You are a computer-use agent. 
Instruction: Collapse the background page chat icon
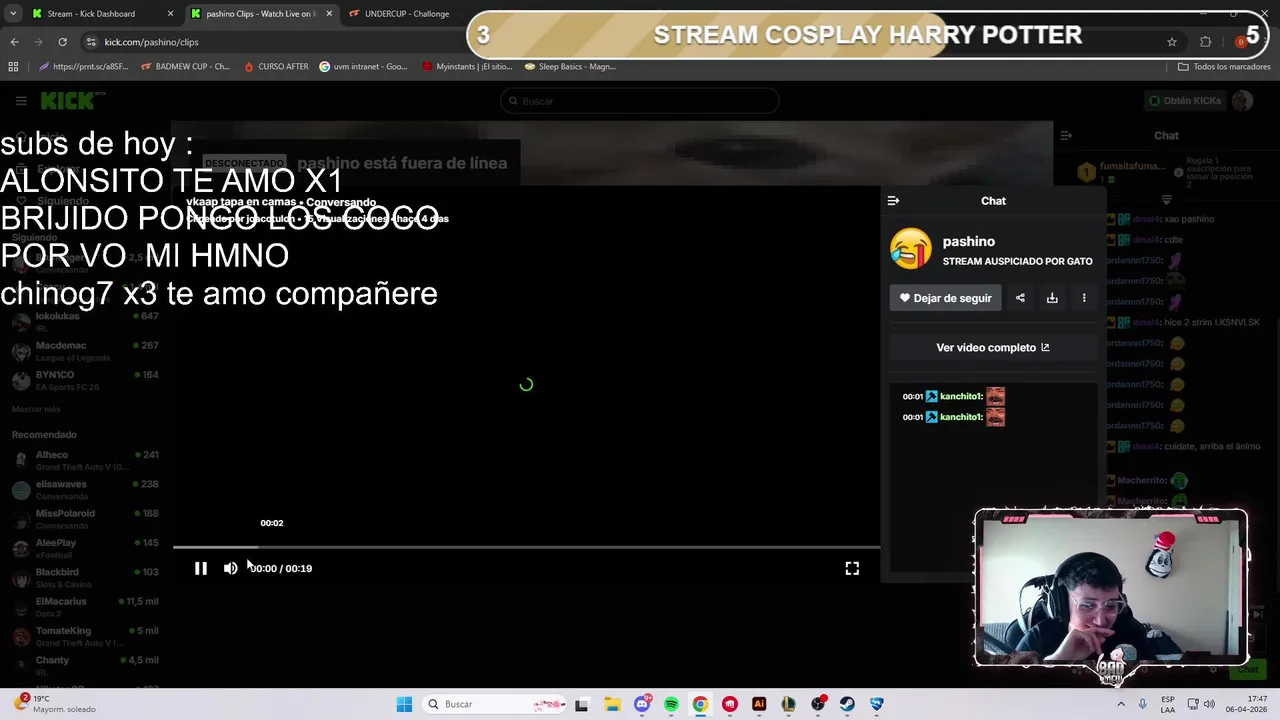point(1066,135)
